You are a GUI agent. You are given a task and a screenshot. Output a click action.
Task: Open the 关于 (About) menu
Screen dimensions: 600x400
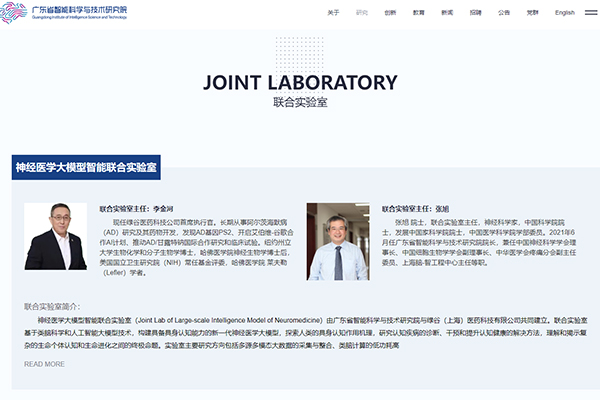[333, 13]
